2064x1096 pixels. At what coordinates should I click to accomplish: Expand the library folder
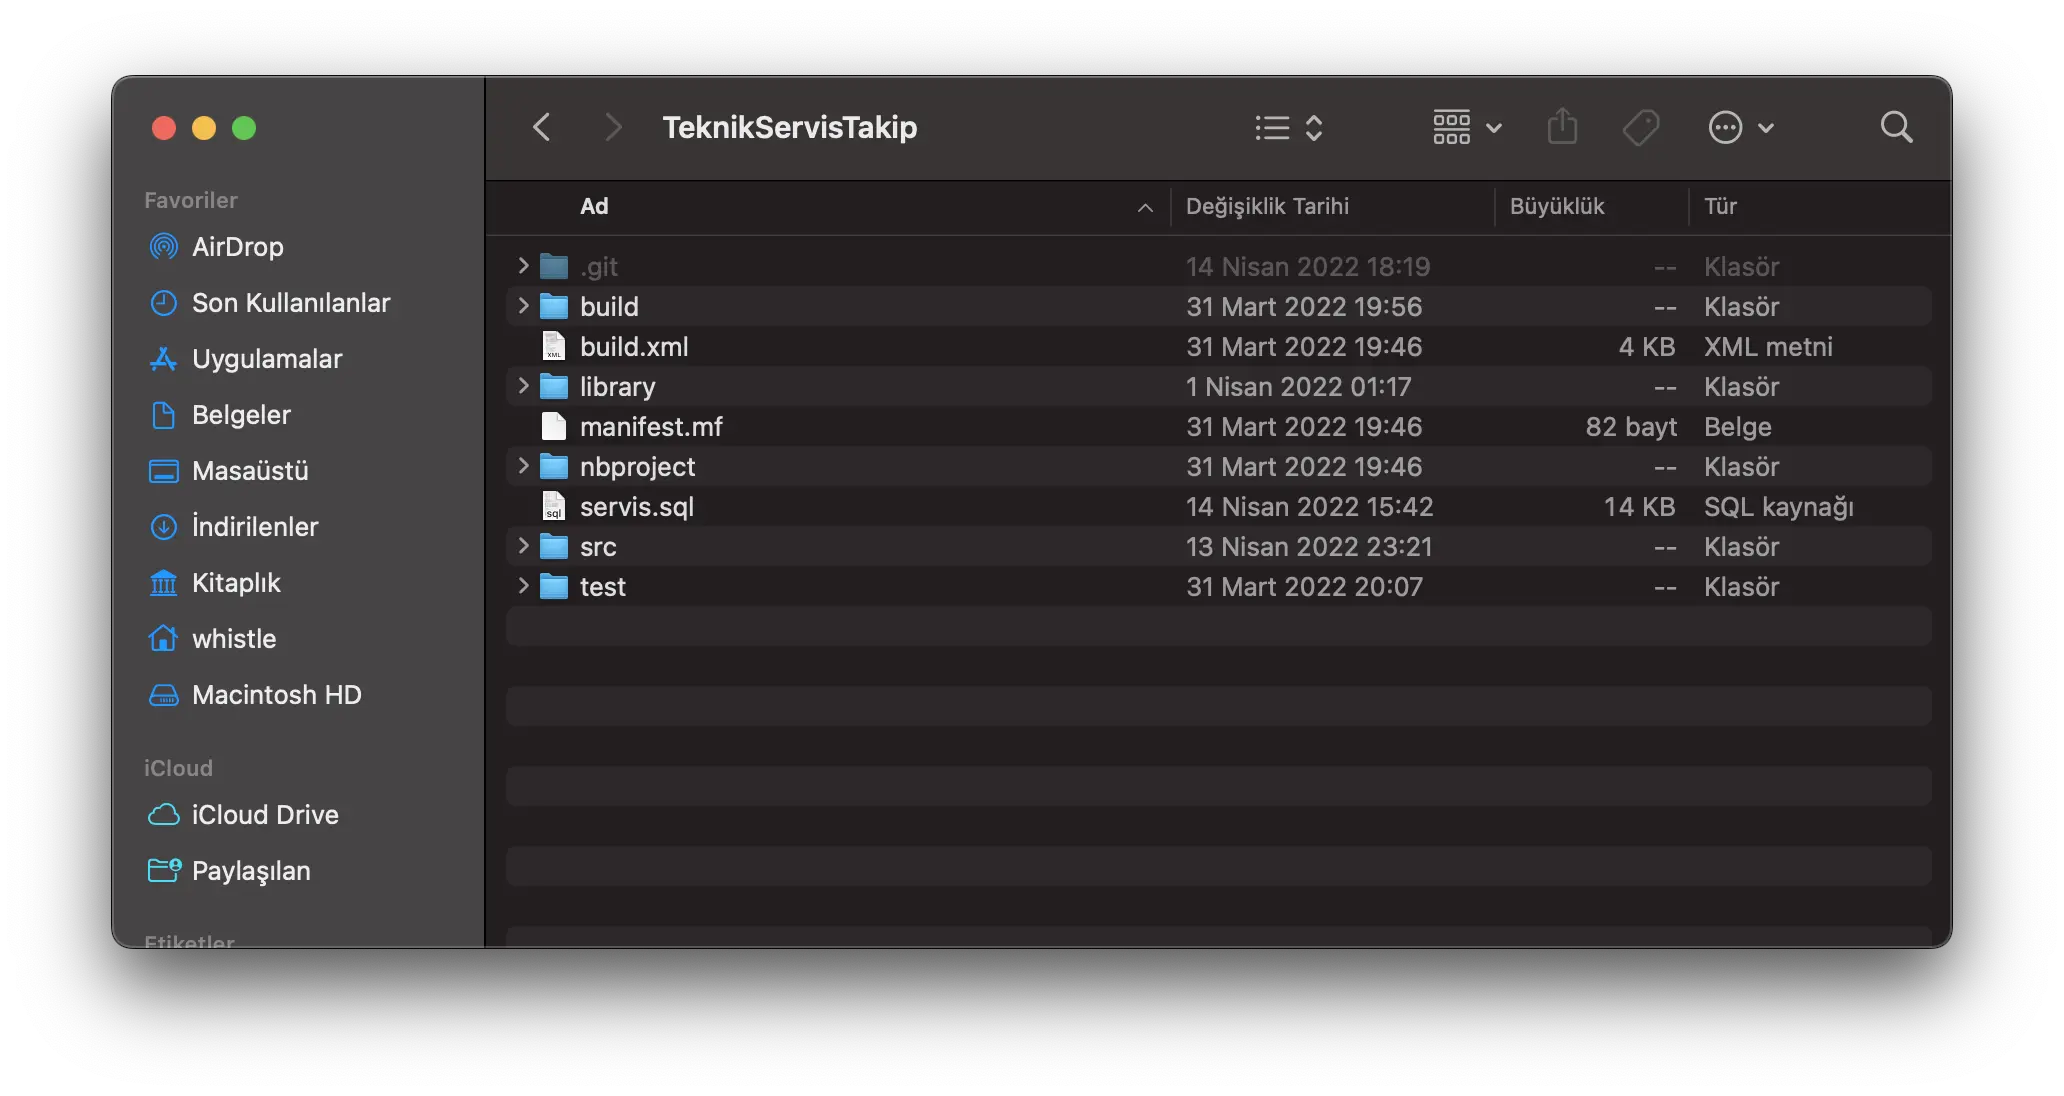pos(523,386)
